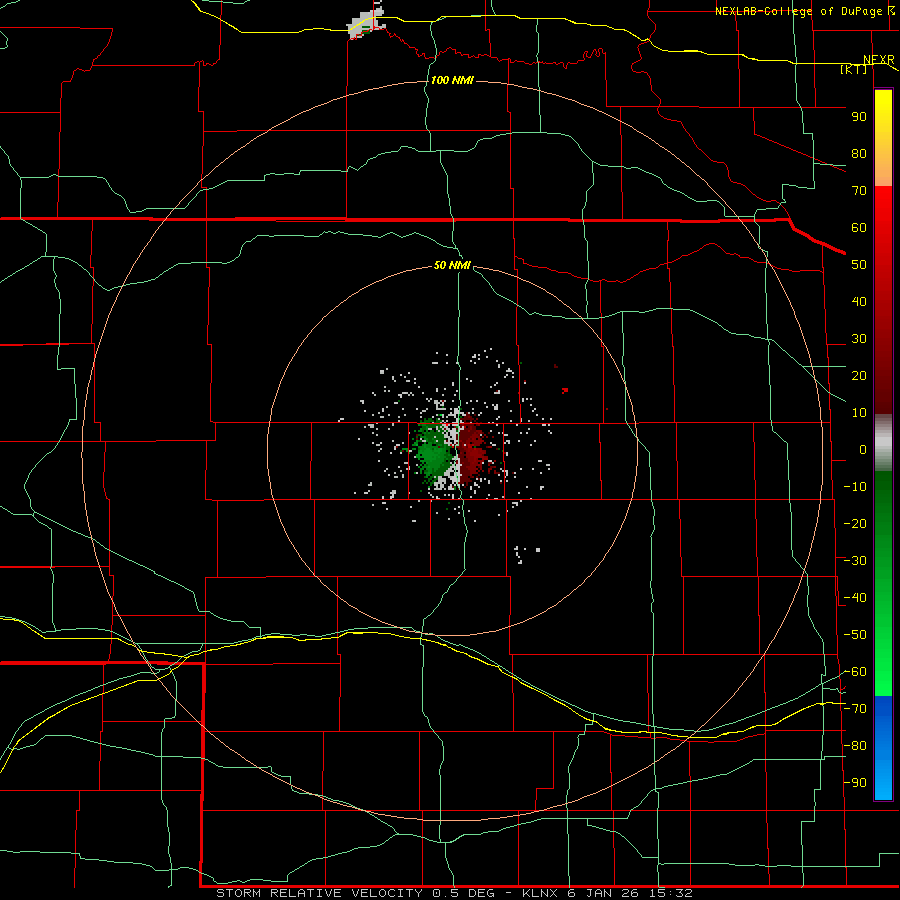The width and height of the screenshot is (900, 900).
Task: Click the -50 scale value
Action: tap(855, 635)
